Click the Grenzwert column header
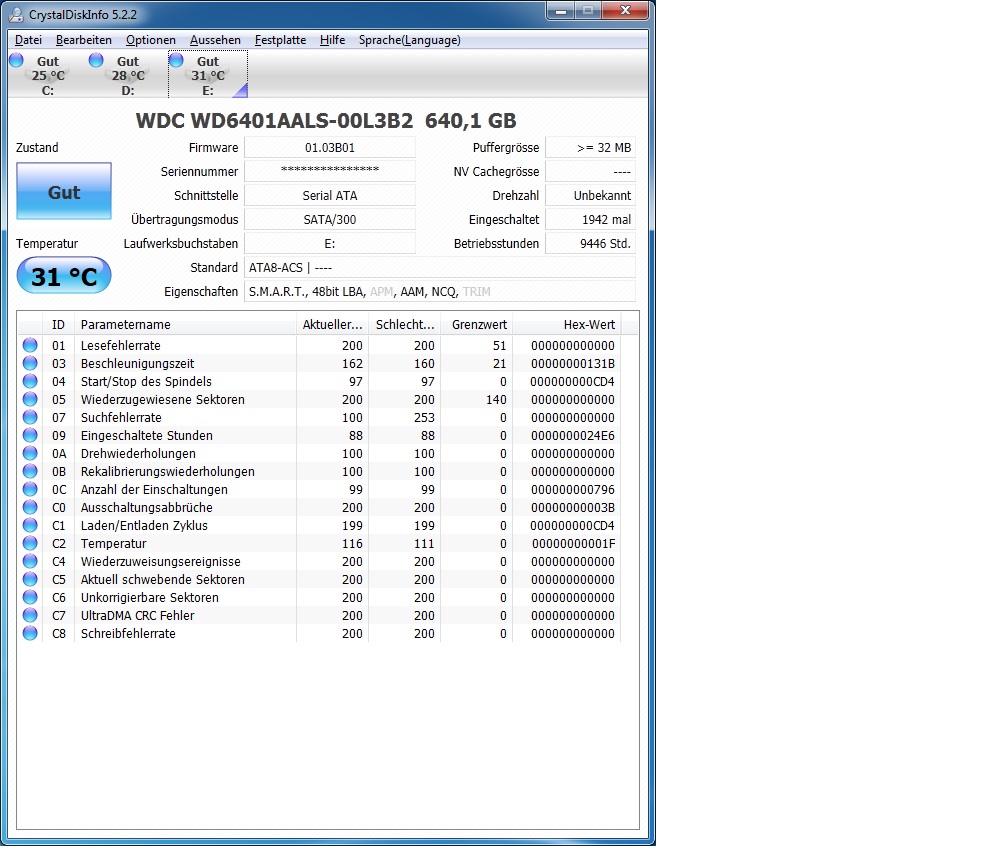The height and width of the screenshot is (846, 1008). pyautogui.click(x=476, y=325)
